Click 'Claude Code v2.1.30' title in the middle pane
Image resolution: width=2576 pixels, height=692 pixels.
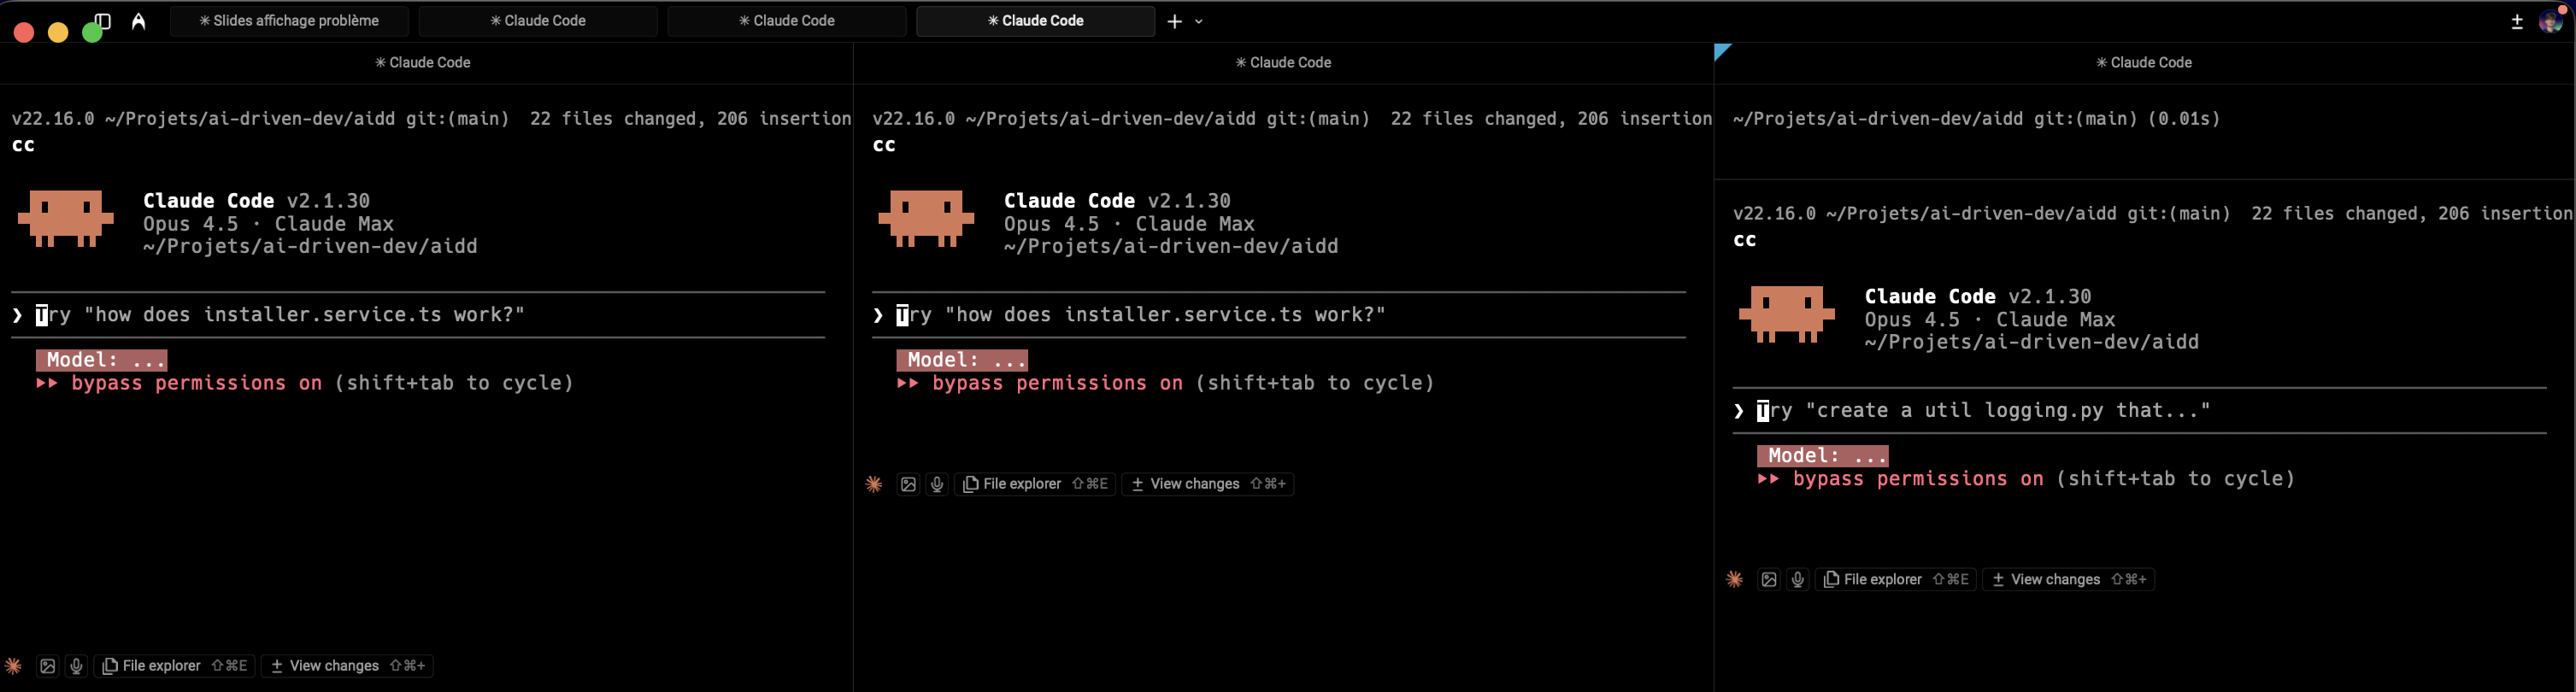click(1117, 201)
